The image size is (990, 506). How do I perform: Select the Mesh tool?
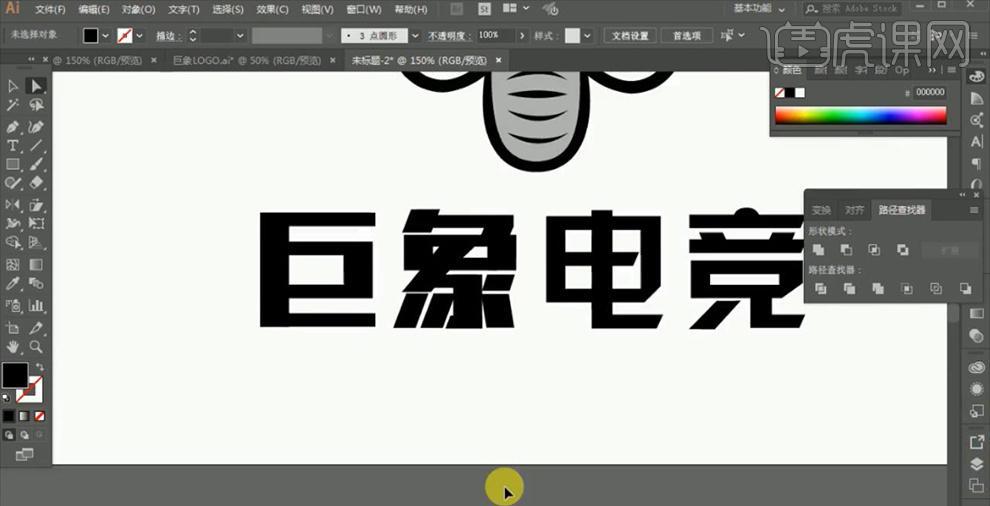13,264
